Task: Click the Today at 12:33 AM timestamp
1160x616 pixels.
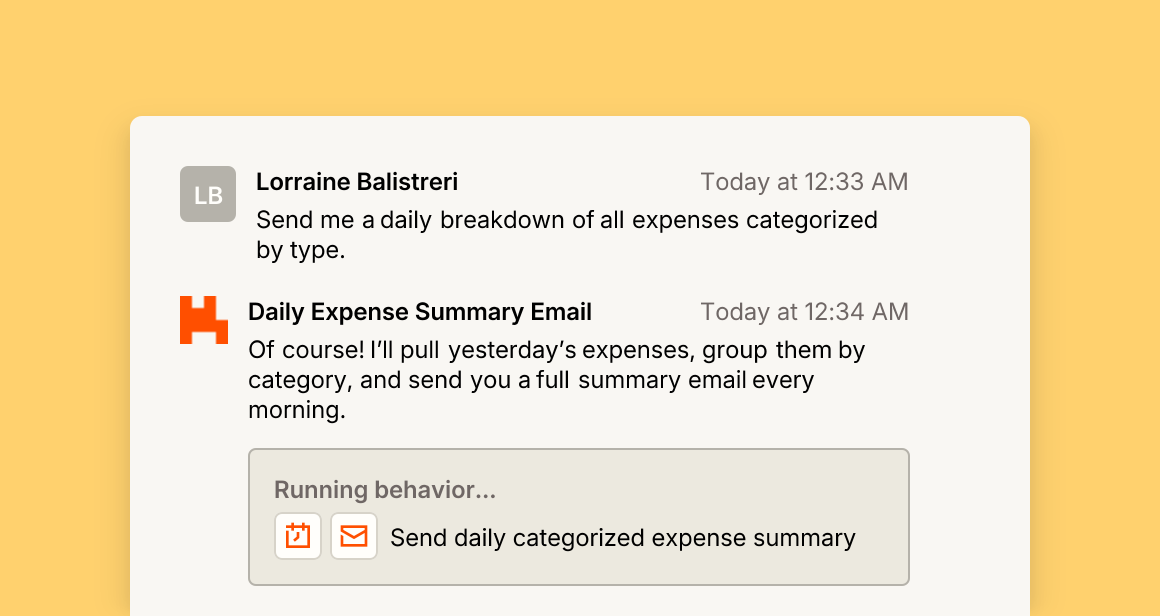Action: (x=804, y=182)
